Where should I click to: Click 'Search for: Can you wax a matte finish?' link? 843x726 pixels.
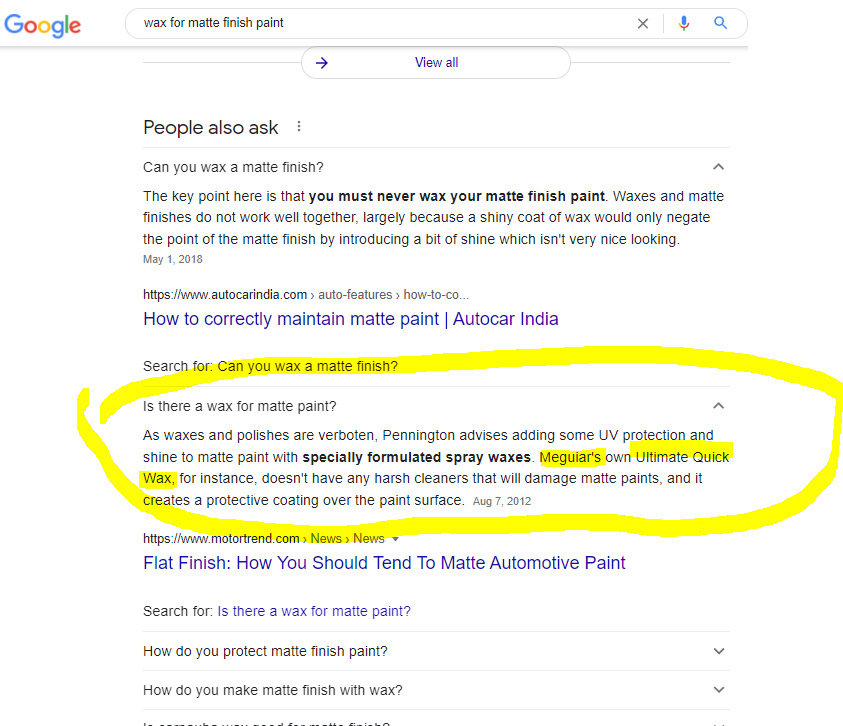pos(308,366)
